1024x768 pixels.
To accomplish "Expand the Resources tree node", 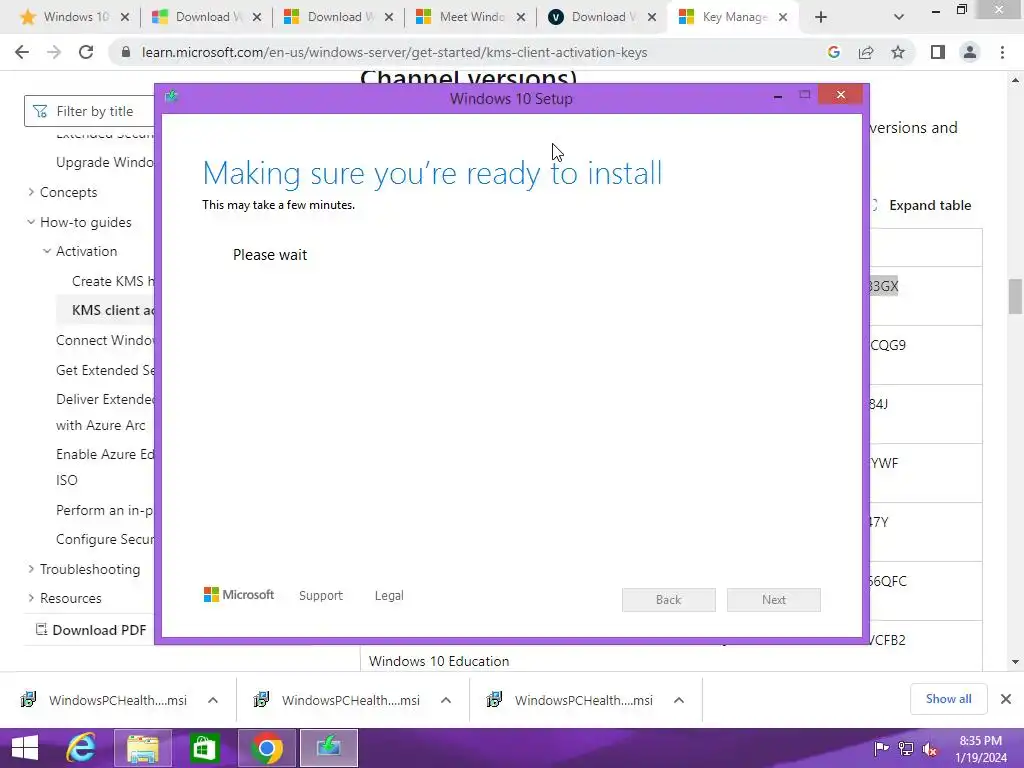I will pyautogui.click(x=31, y=598).
